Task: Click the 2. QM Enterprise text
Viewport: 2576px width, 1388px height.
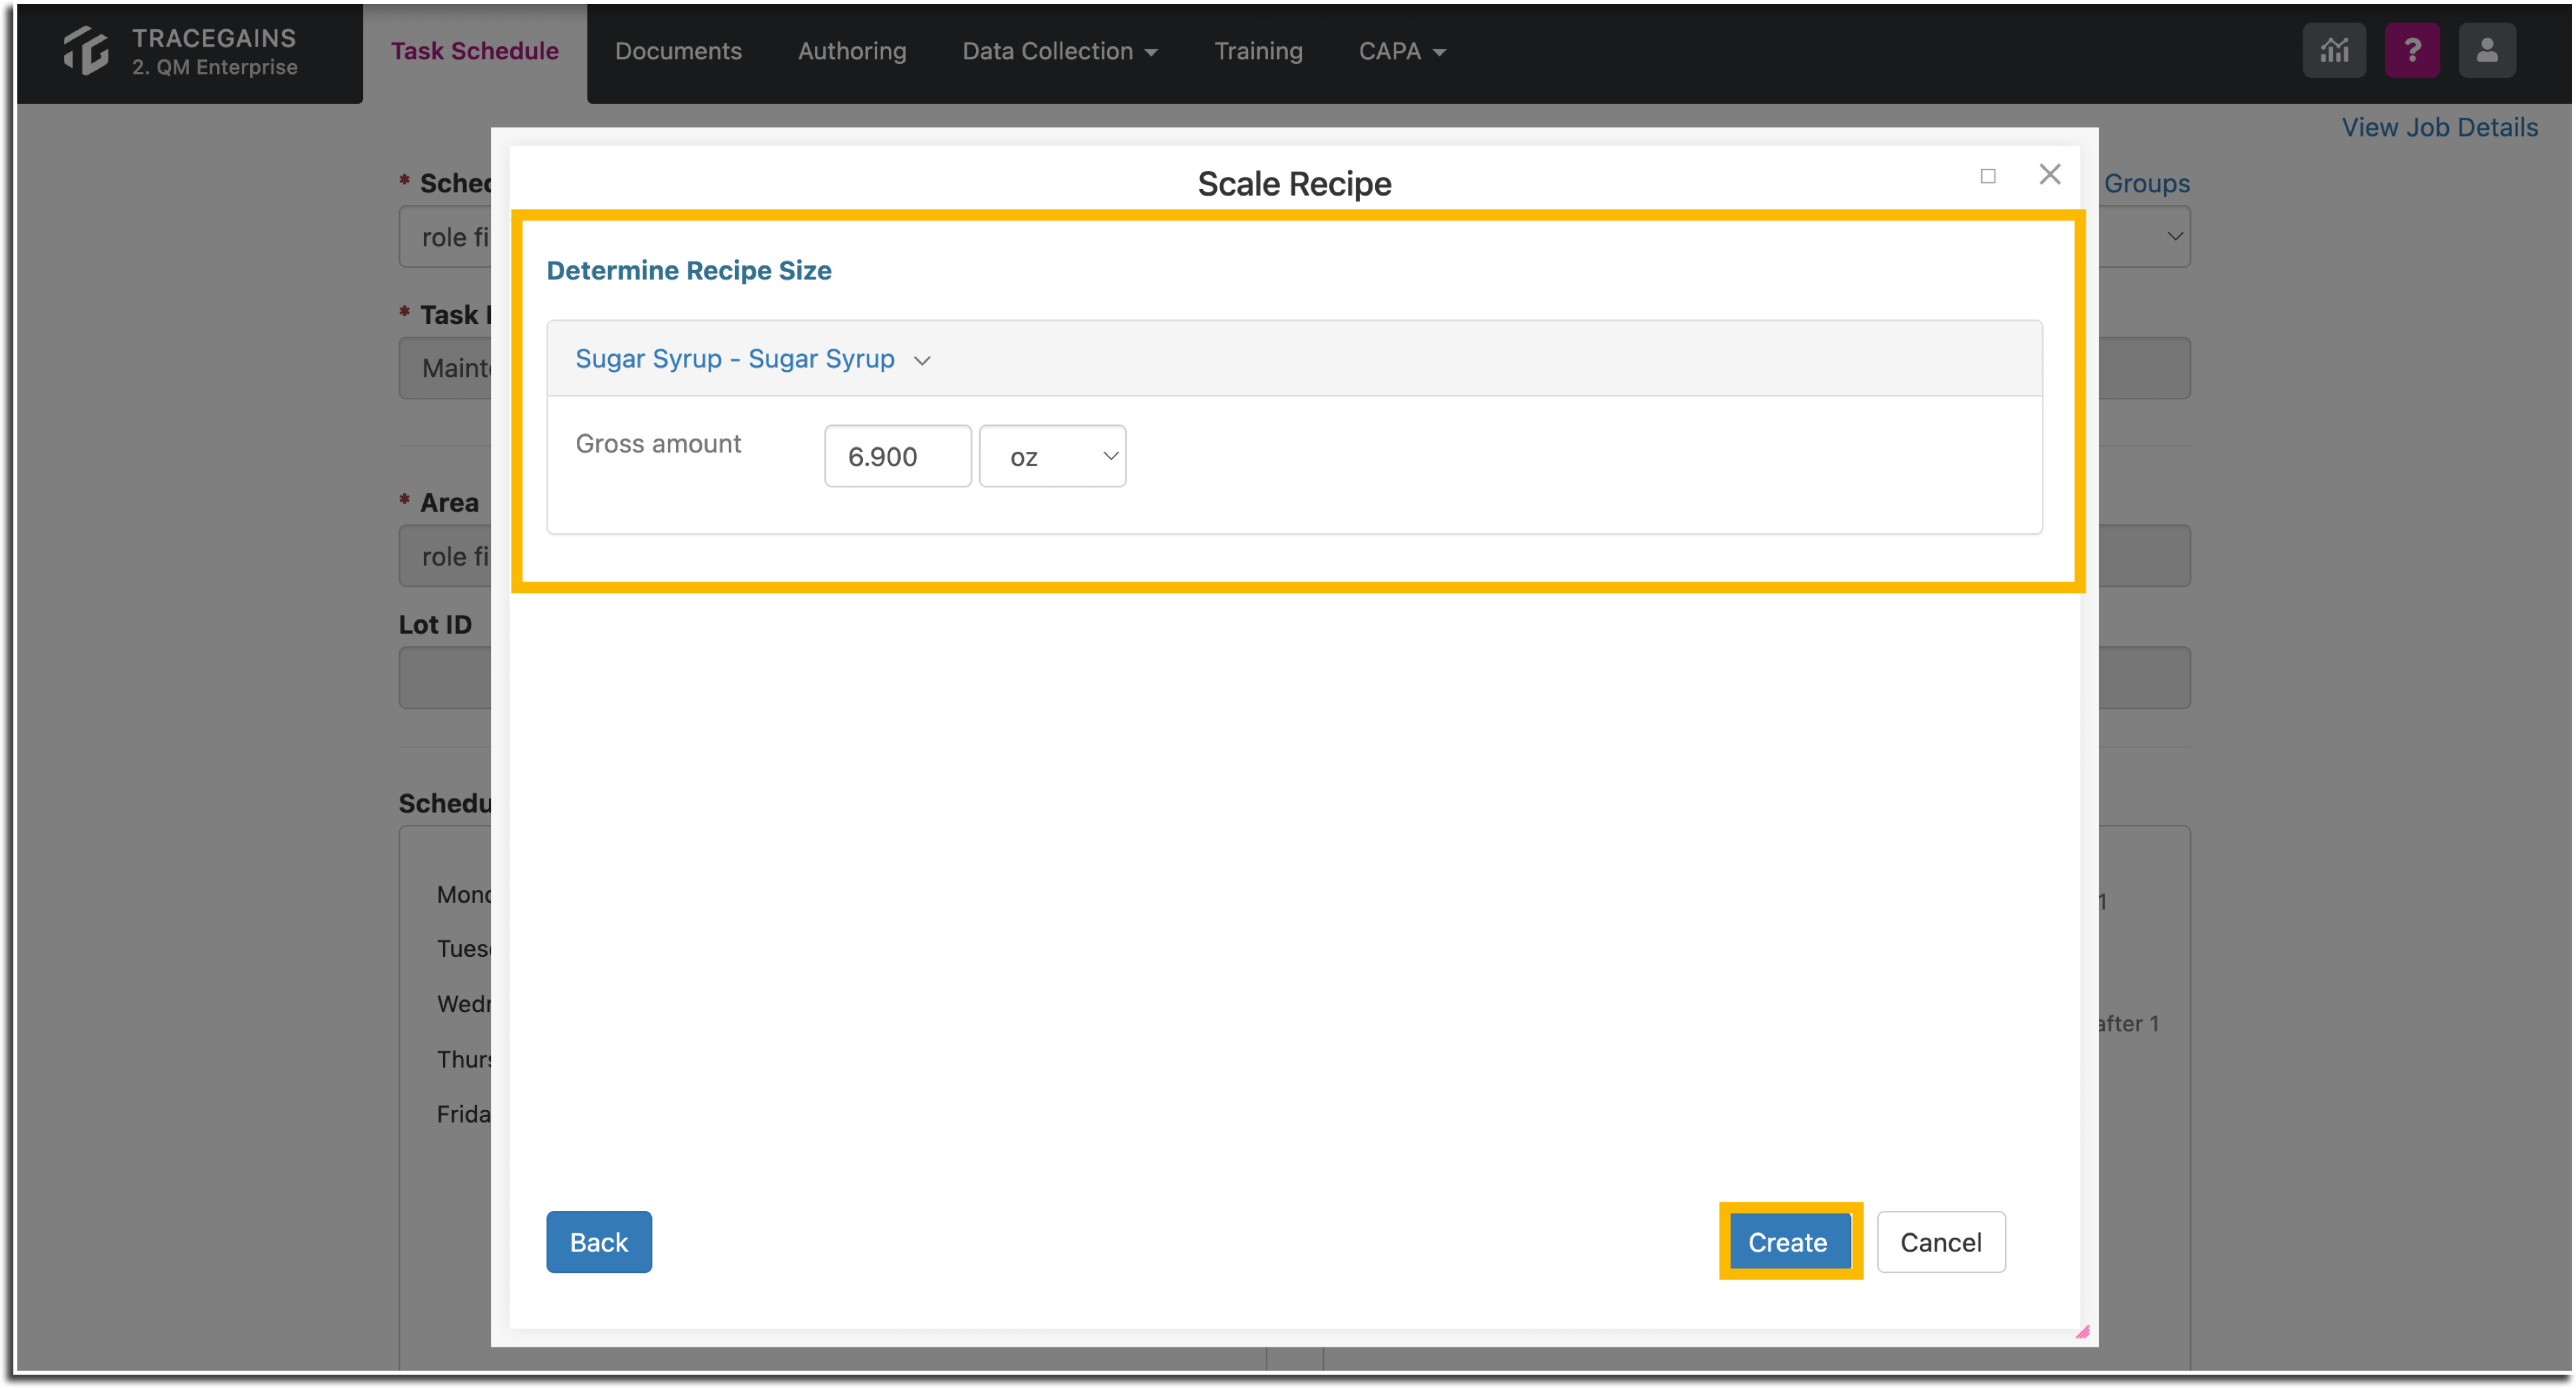Action: click(215, 67)
